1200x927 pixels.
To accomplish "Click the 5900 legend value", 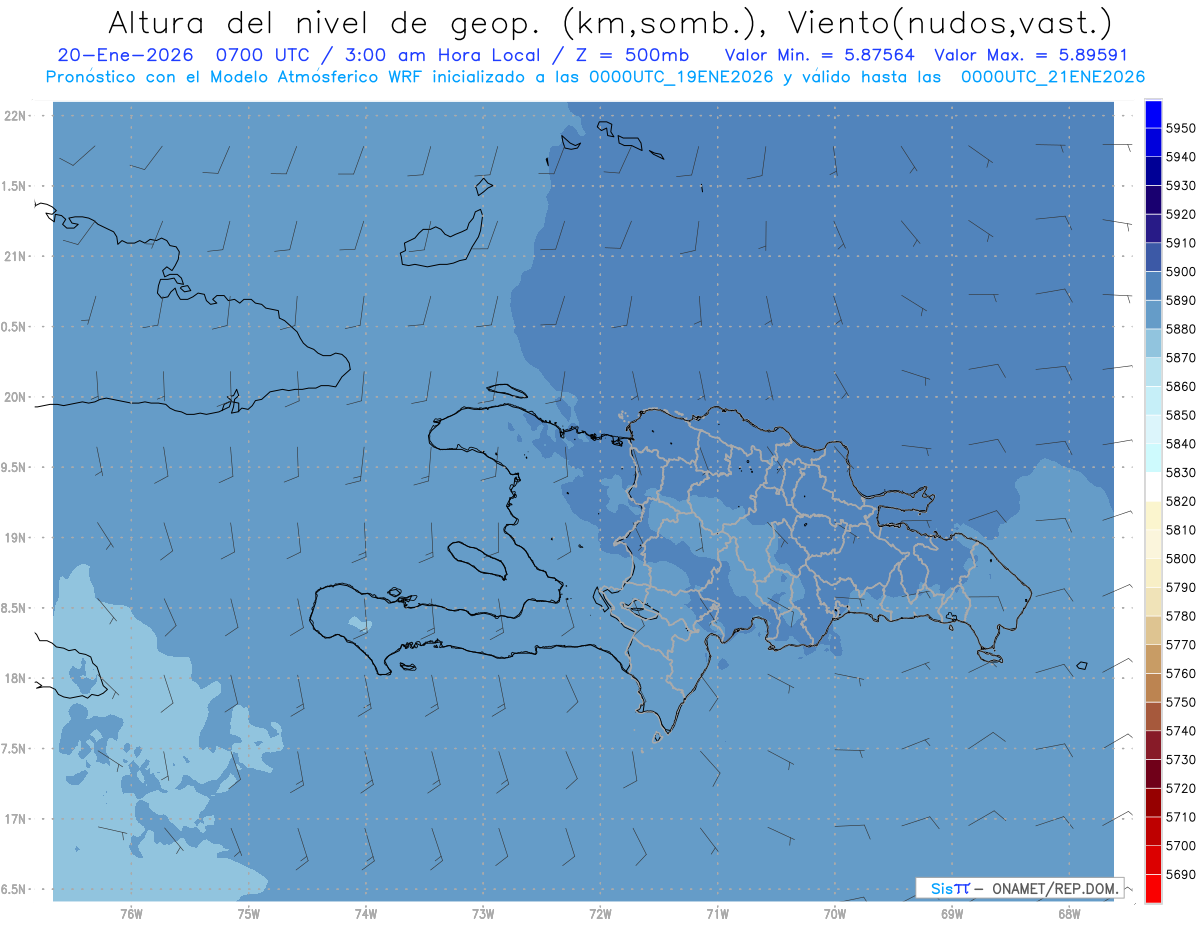I will [1180, 272].
